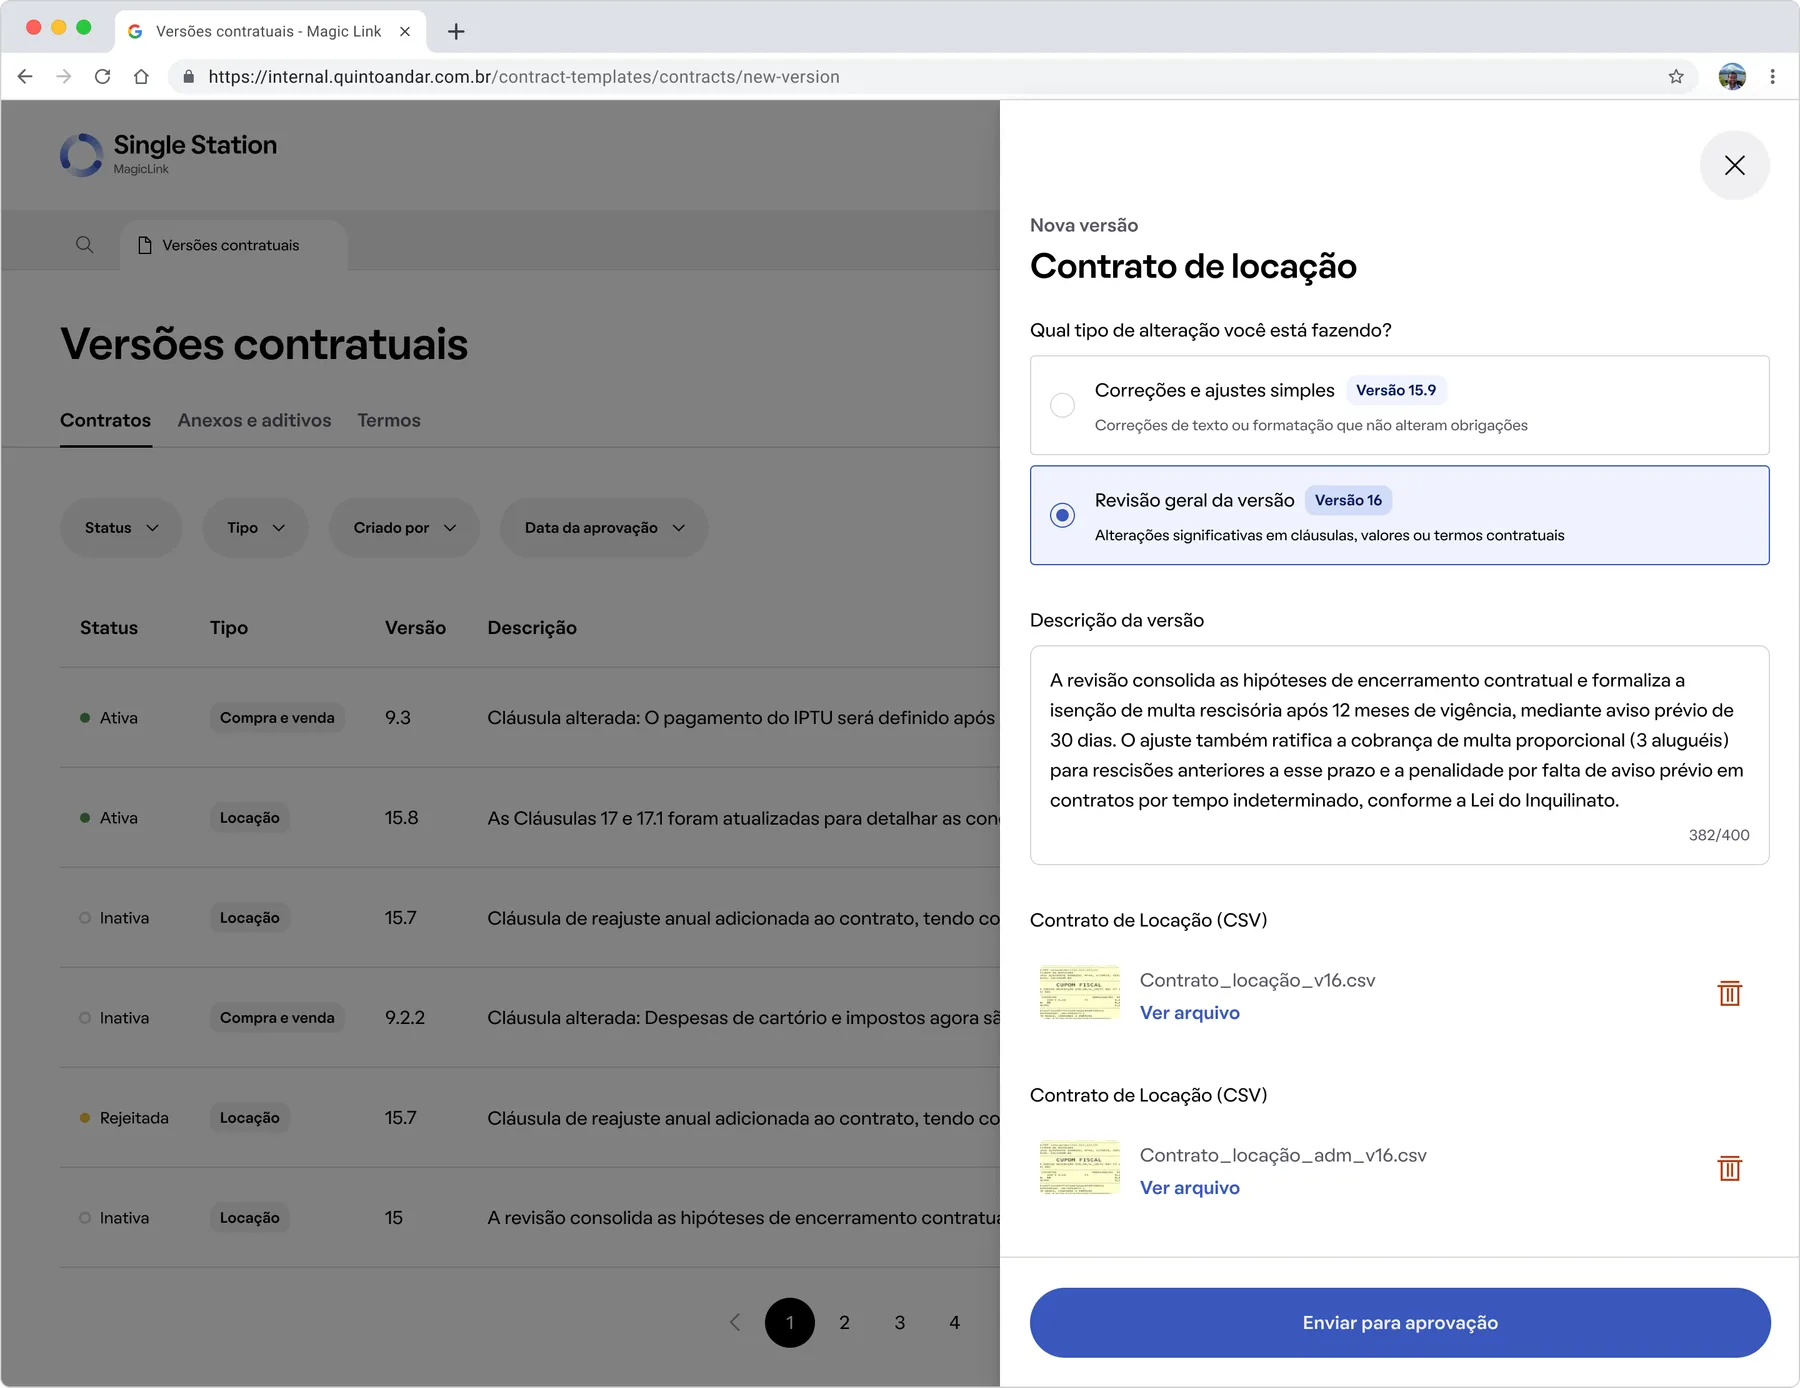
Task: Expand the Status filter dropdown
Action: point(121,527)
